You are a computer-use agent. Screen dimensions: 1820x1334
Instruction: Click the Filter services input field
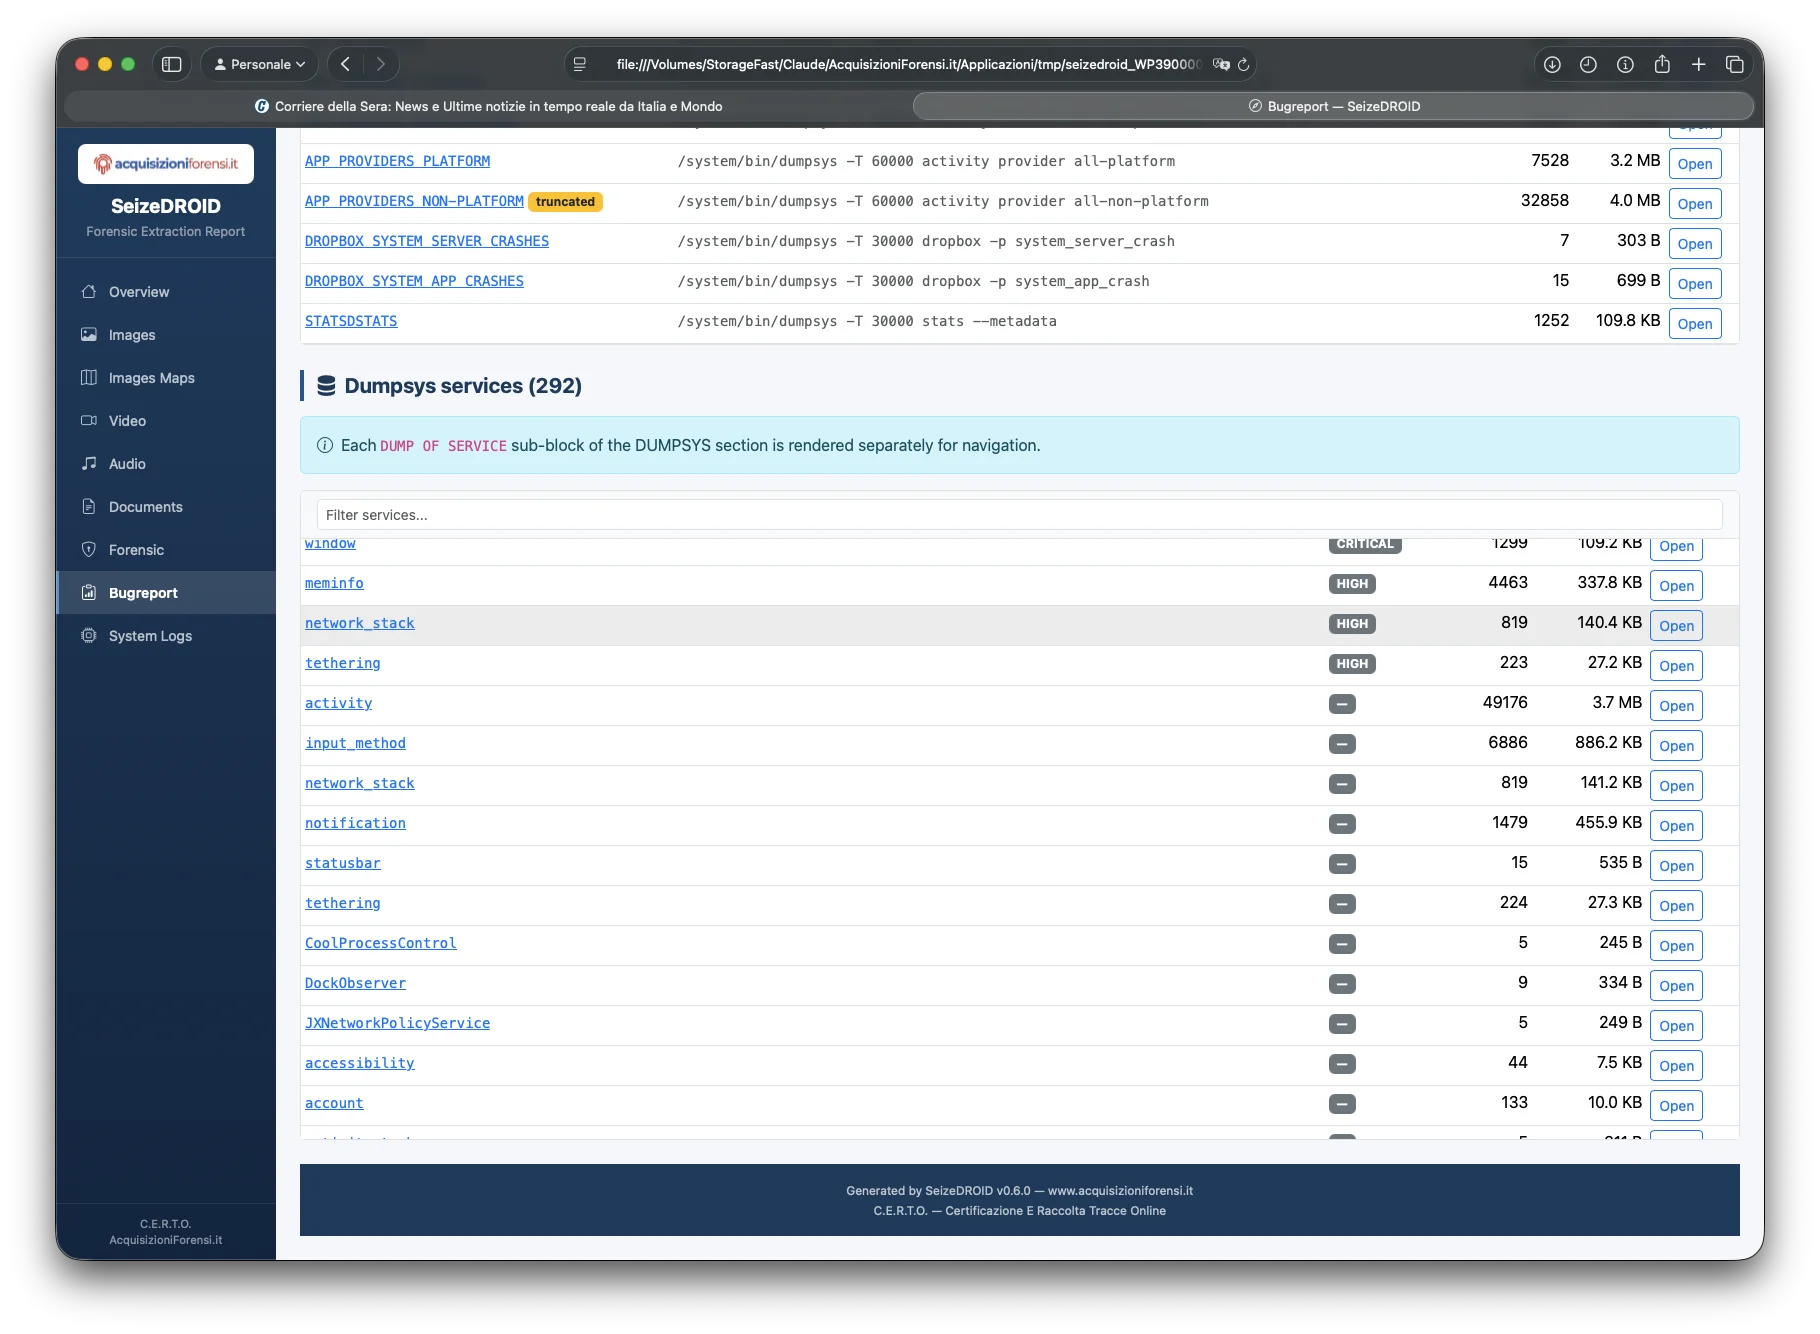[1019, 515]
